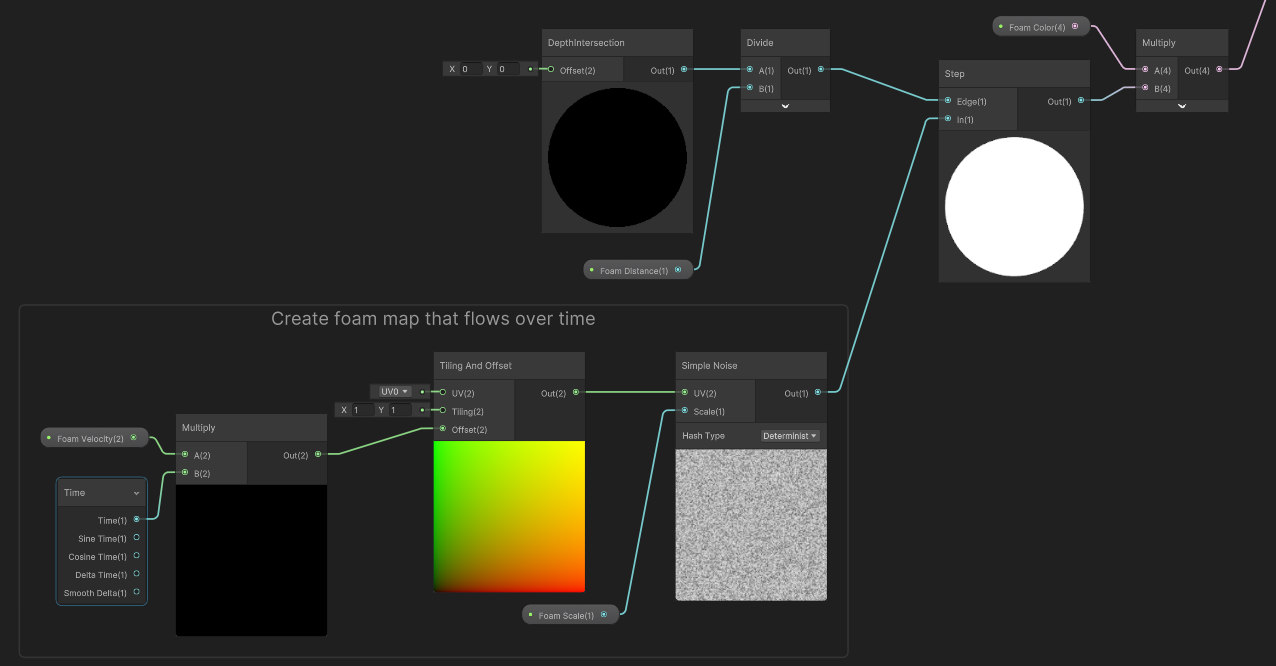Click the Out(1) output port on Divide node
The width and height of the screenshot is (1276, 666).
tap(822, 70)
